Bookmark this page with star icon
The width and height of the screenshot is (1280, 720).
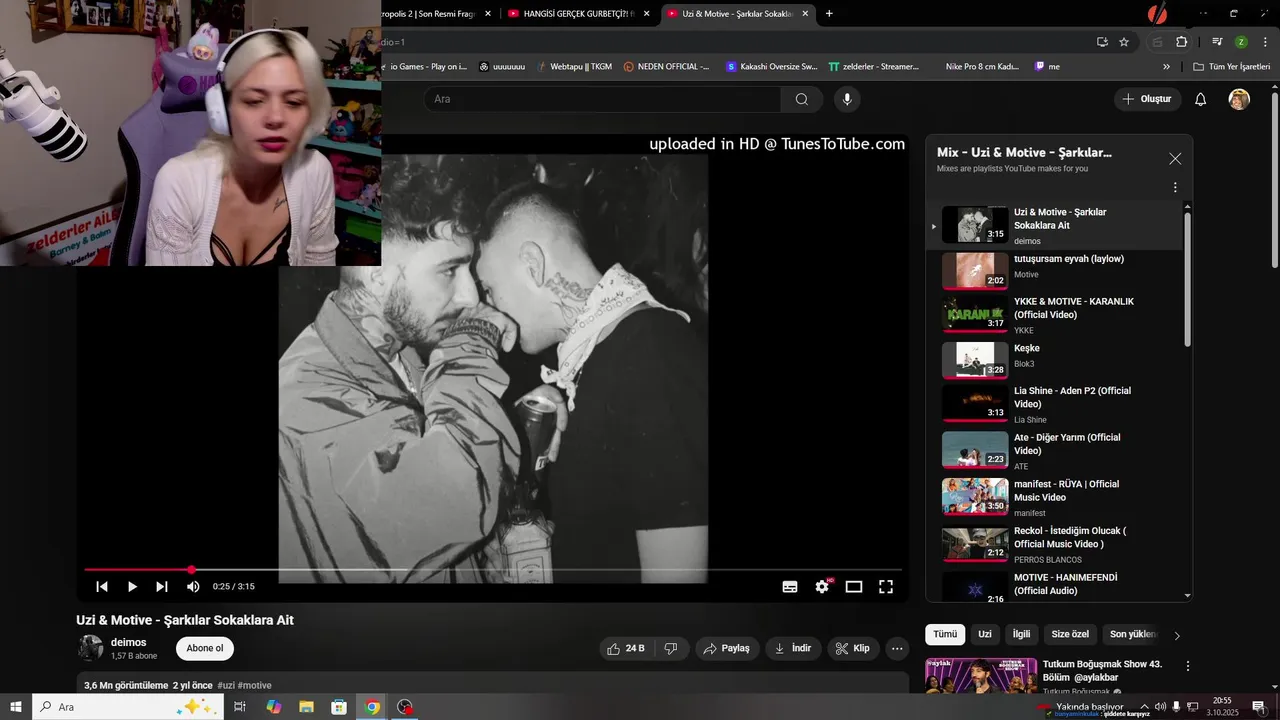point(1124,42)
